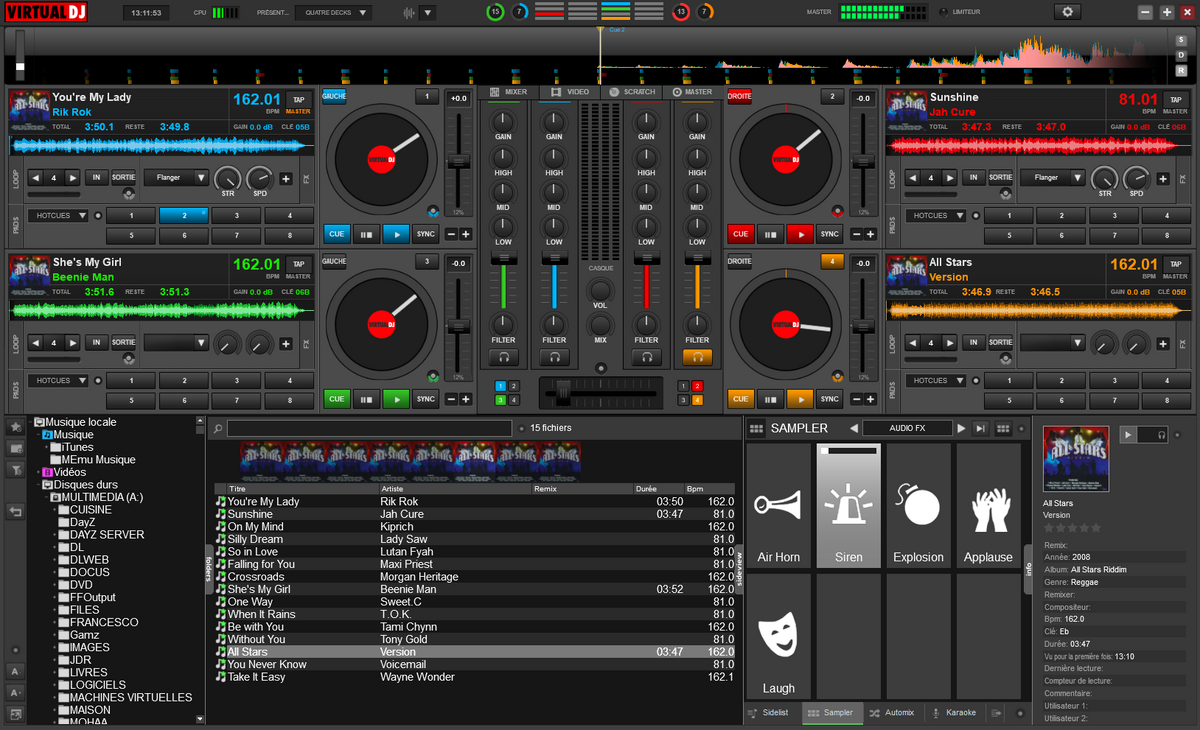Click All Stars album art in info panel
The width and height of the screenshot is (1200, 730).
click(1076, 460)
